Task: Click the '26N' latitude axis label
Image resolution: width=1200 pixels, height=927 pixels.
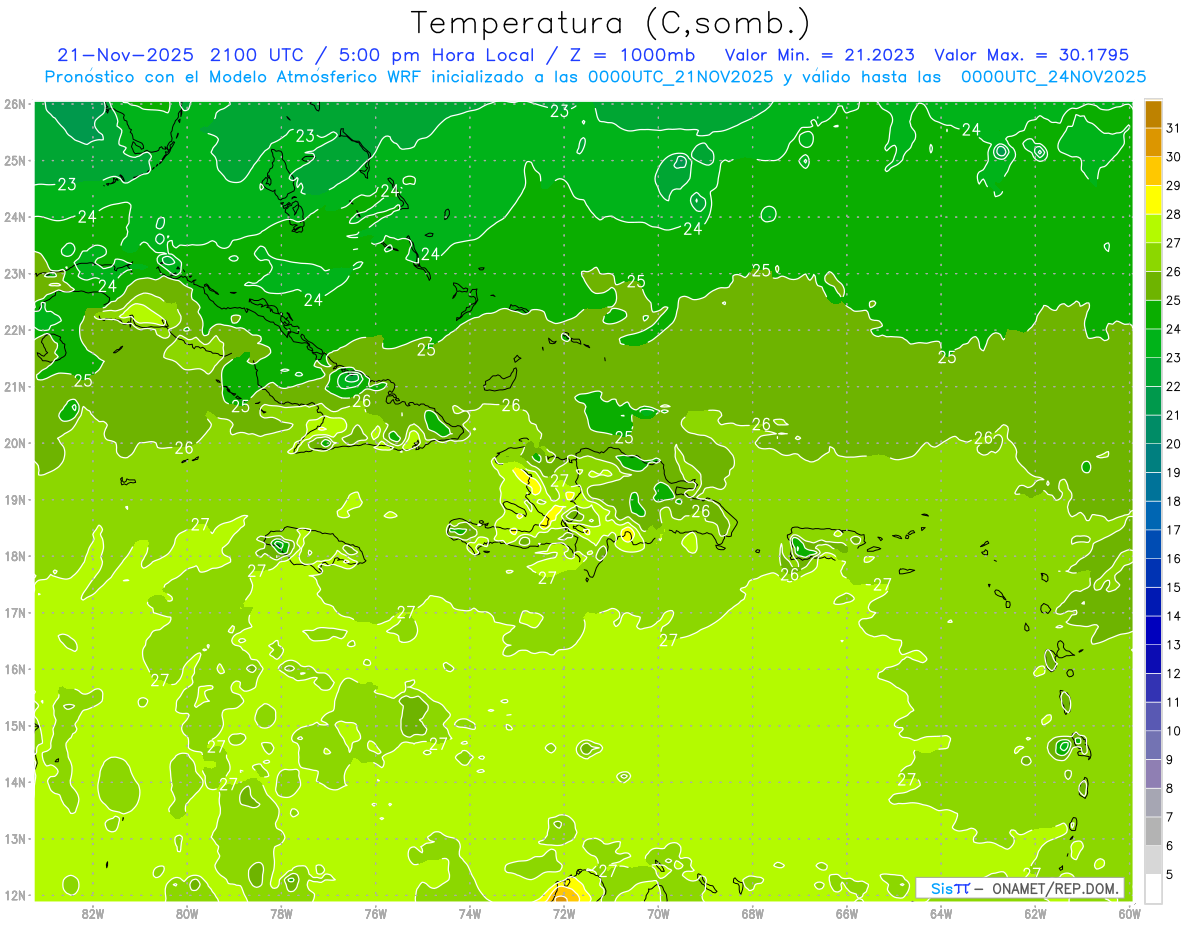Action: point(15,104)
